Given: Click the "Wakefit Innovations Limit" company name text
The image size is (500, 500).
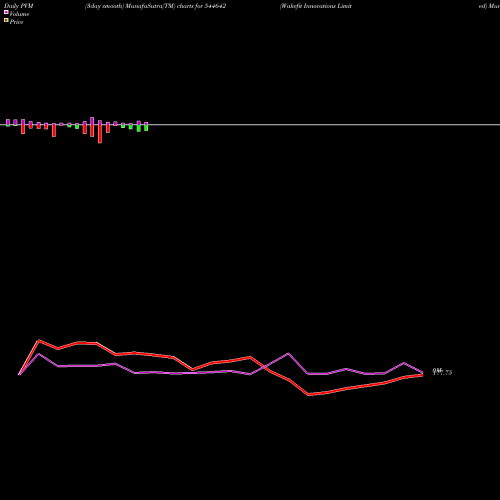Looking at the screenshot, I should point(317,6).
